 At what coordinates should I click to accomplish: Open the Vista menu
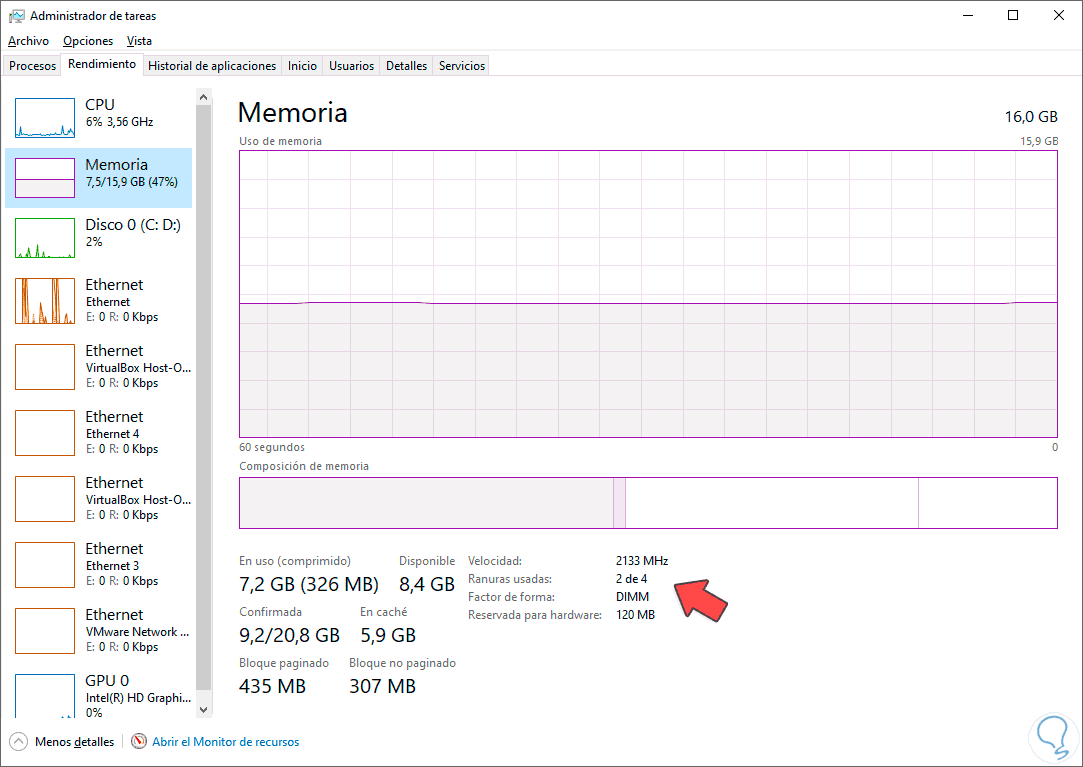[140, 41]
